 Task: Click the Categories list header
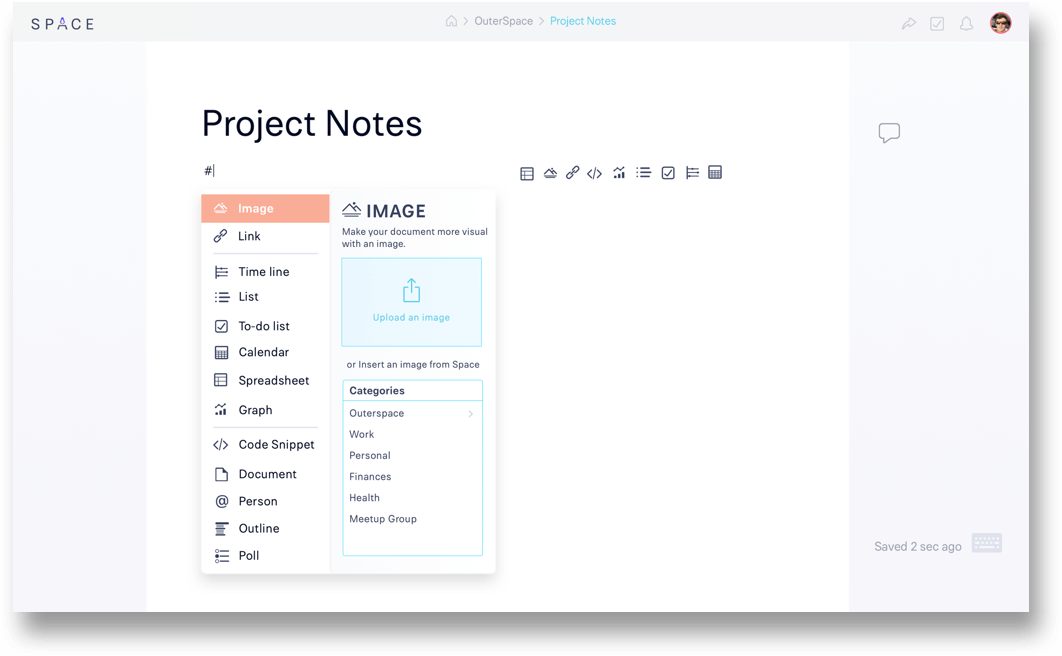coord(412,391)
